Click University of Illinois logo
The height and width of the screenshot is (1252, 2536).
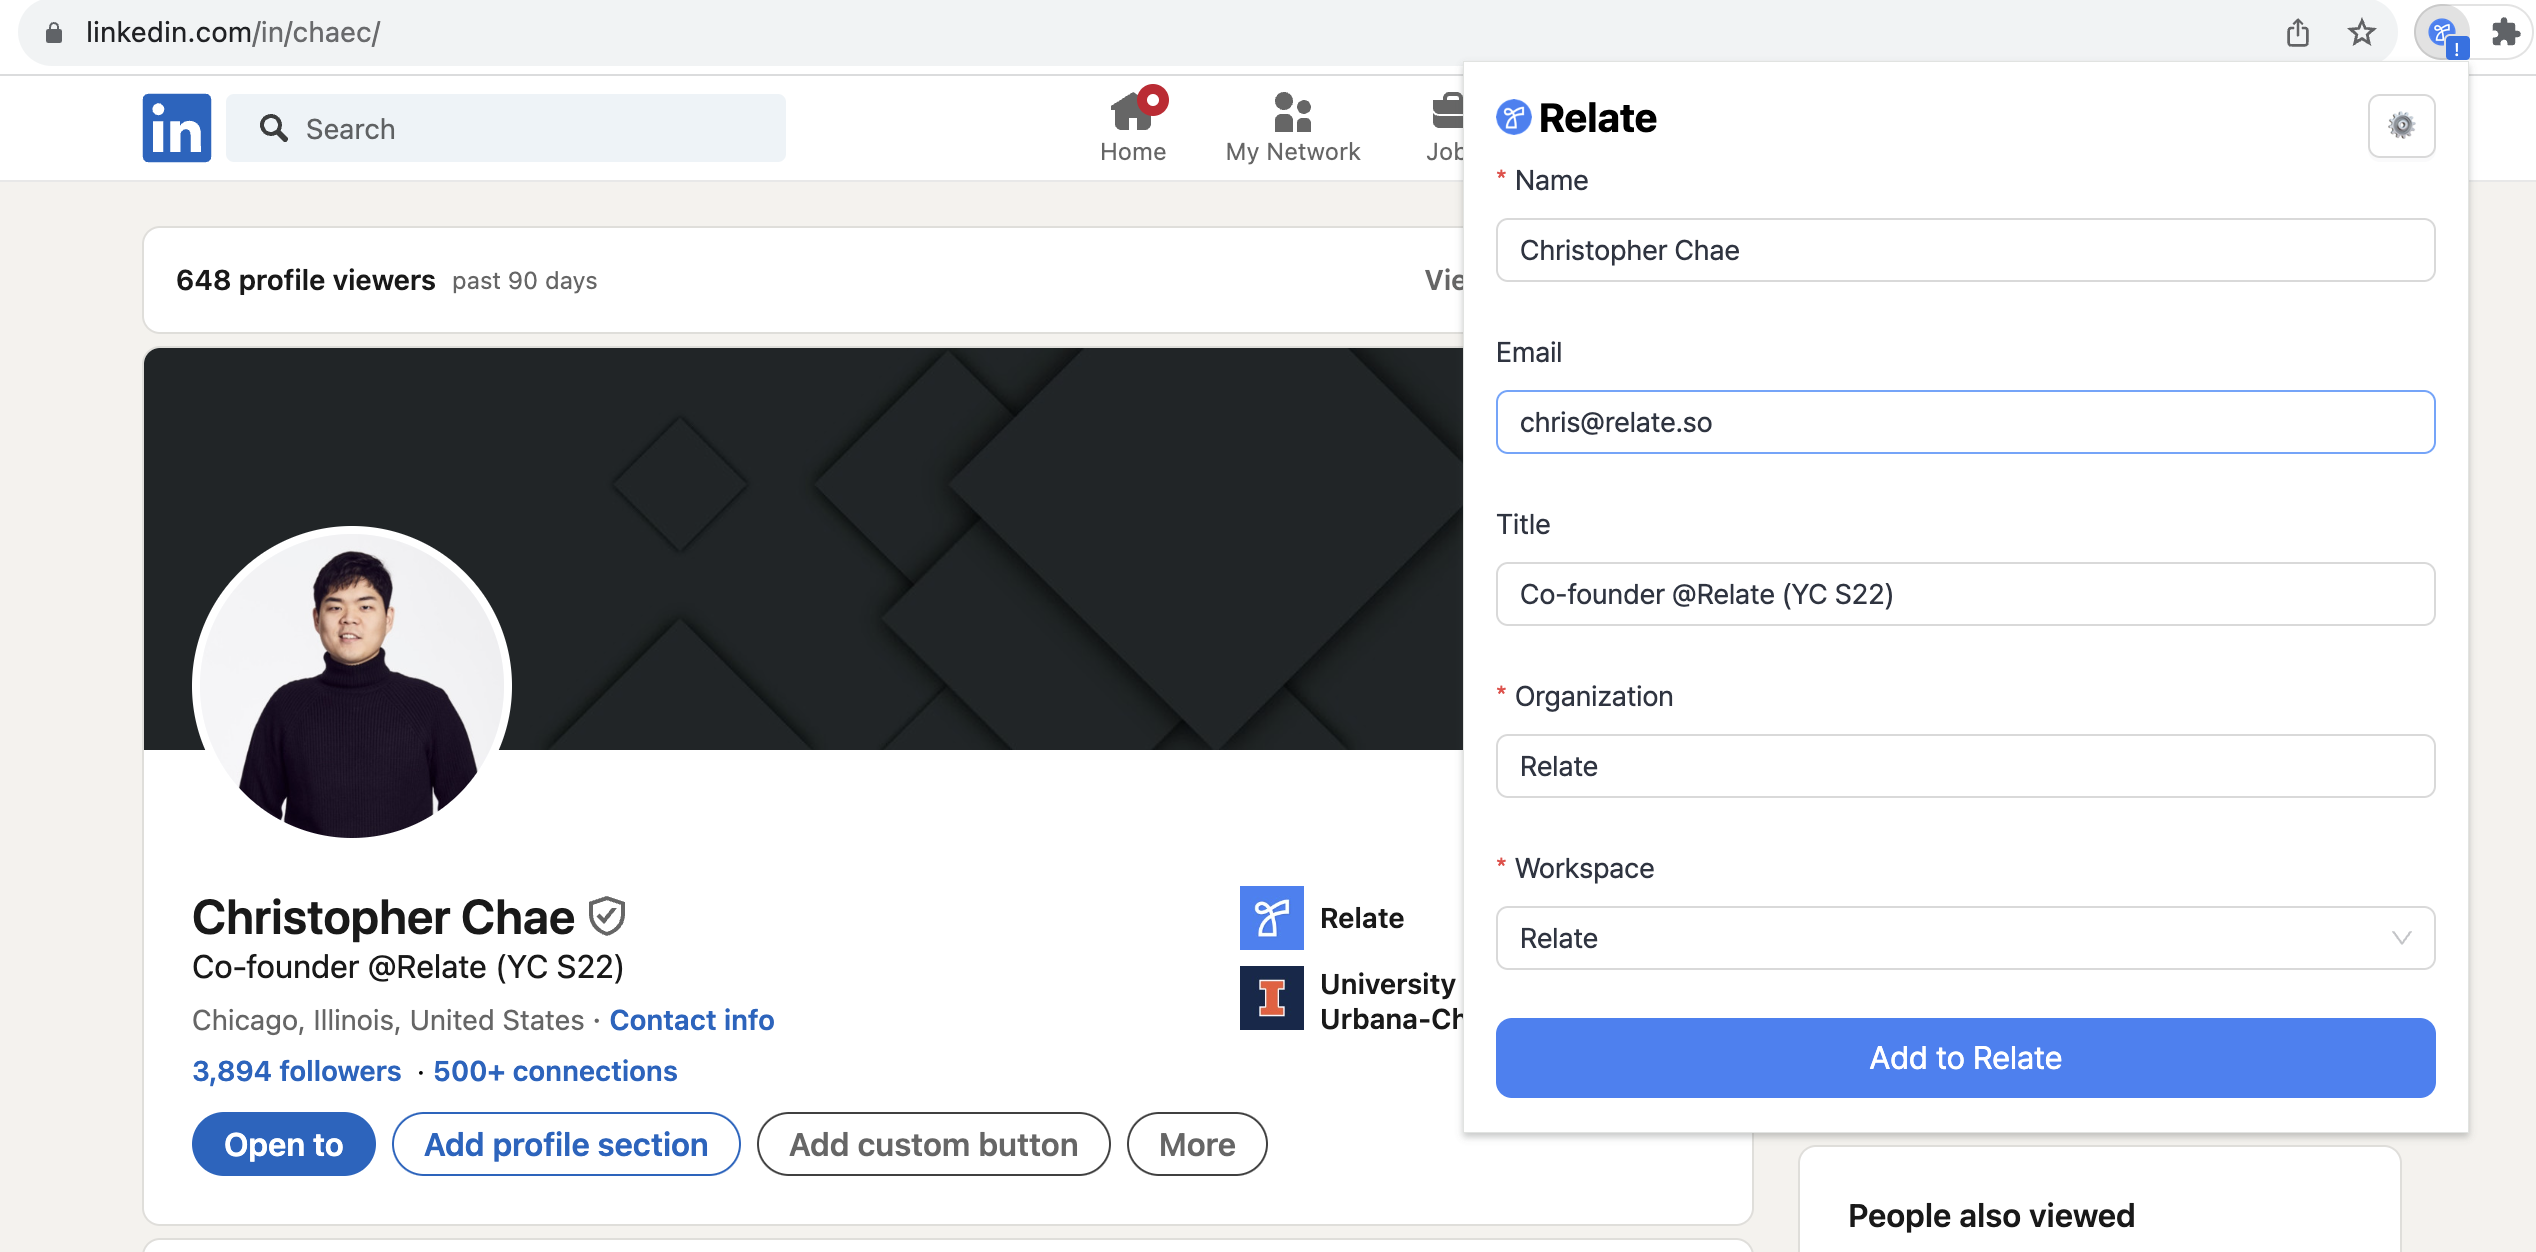coord(1271,997)
